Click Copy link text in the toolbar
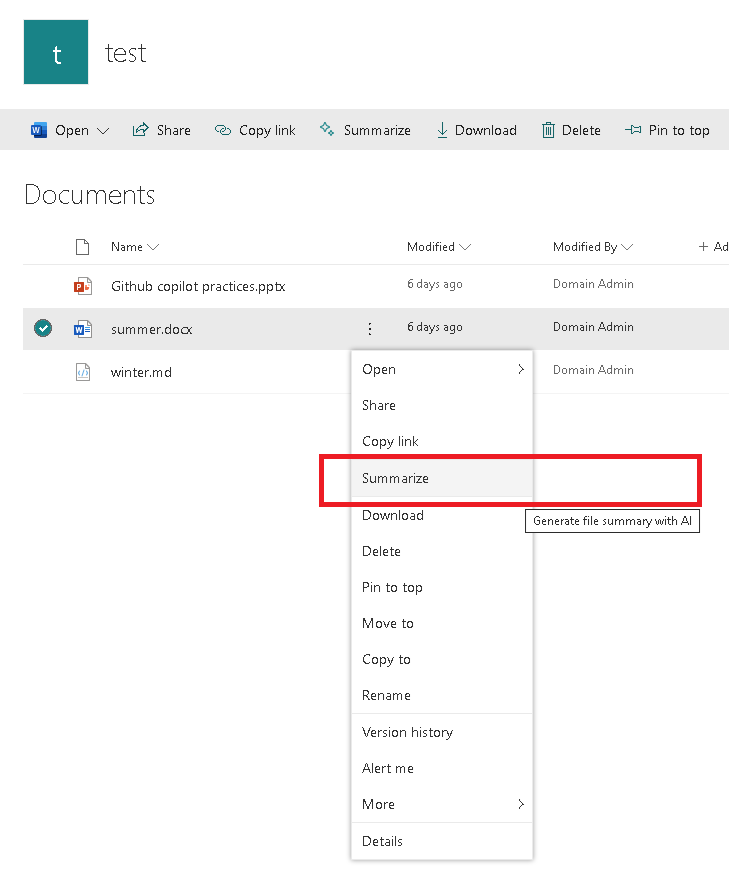Screen dimensions: 729x882 [267, 130]
